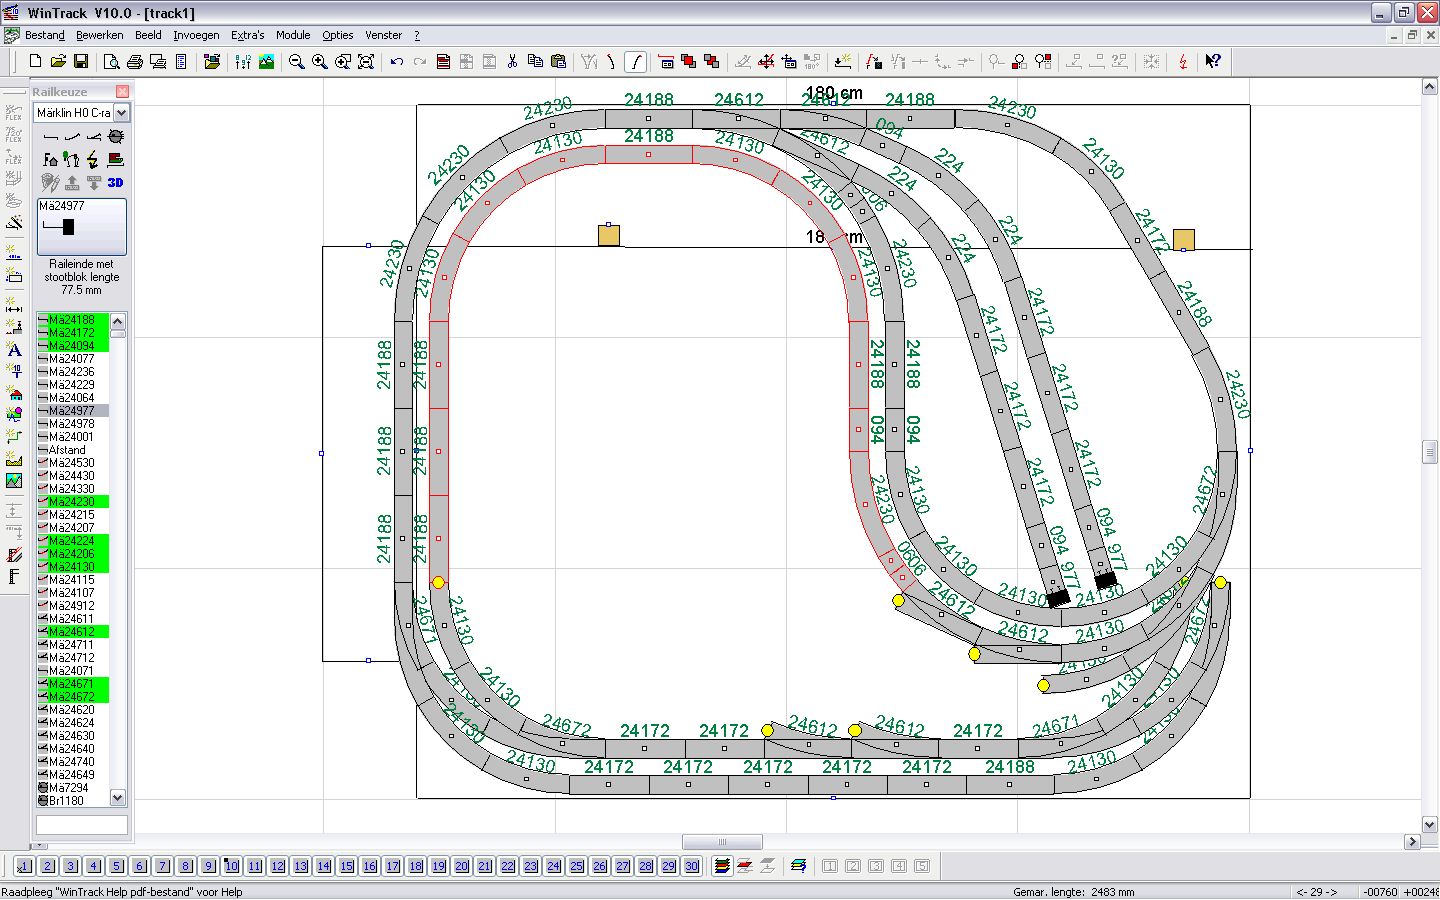Undo the last action with the blue arrow
Viewport: 1440px width, 900px height.
(x=397, y=62)
